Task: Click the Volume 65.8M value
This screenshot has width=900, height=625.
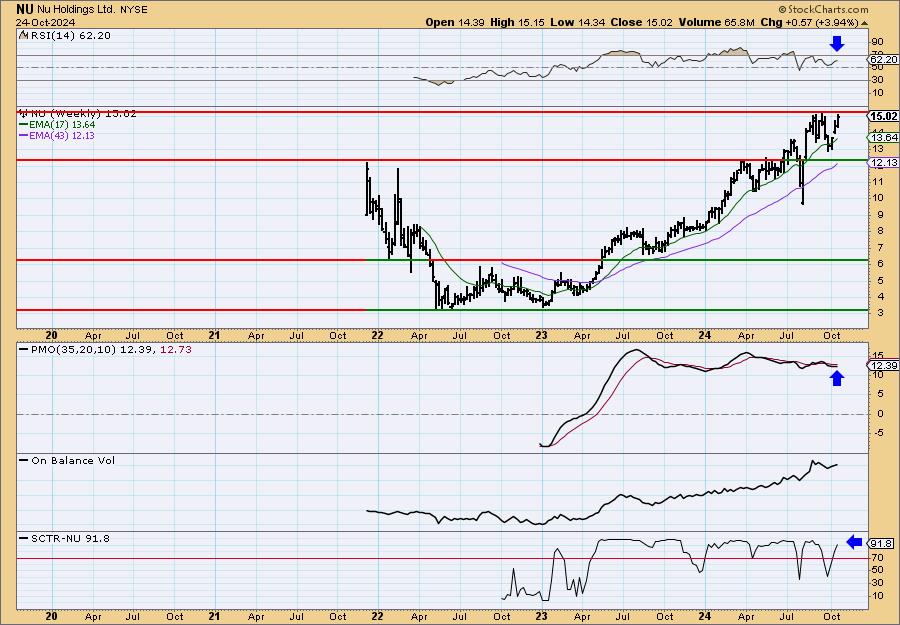Action: click(x=717, y=22)
